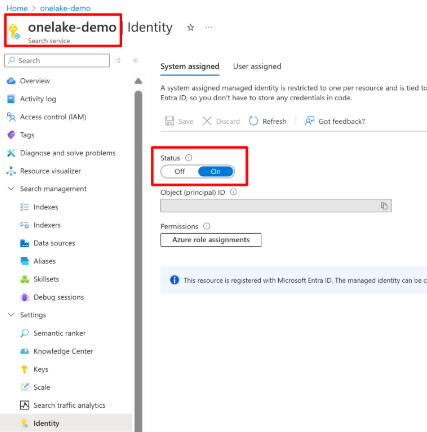
Task: Collapse the Search management section
Action: tap(11, 189)
